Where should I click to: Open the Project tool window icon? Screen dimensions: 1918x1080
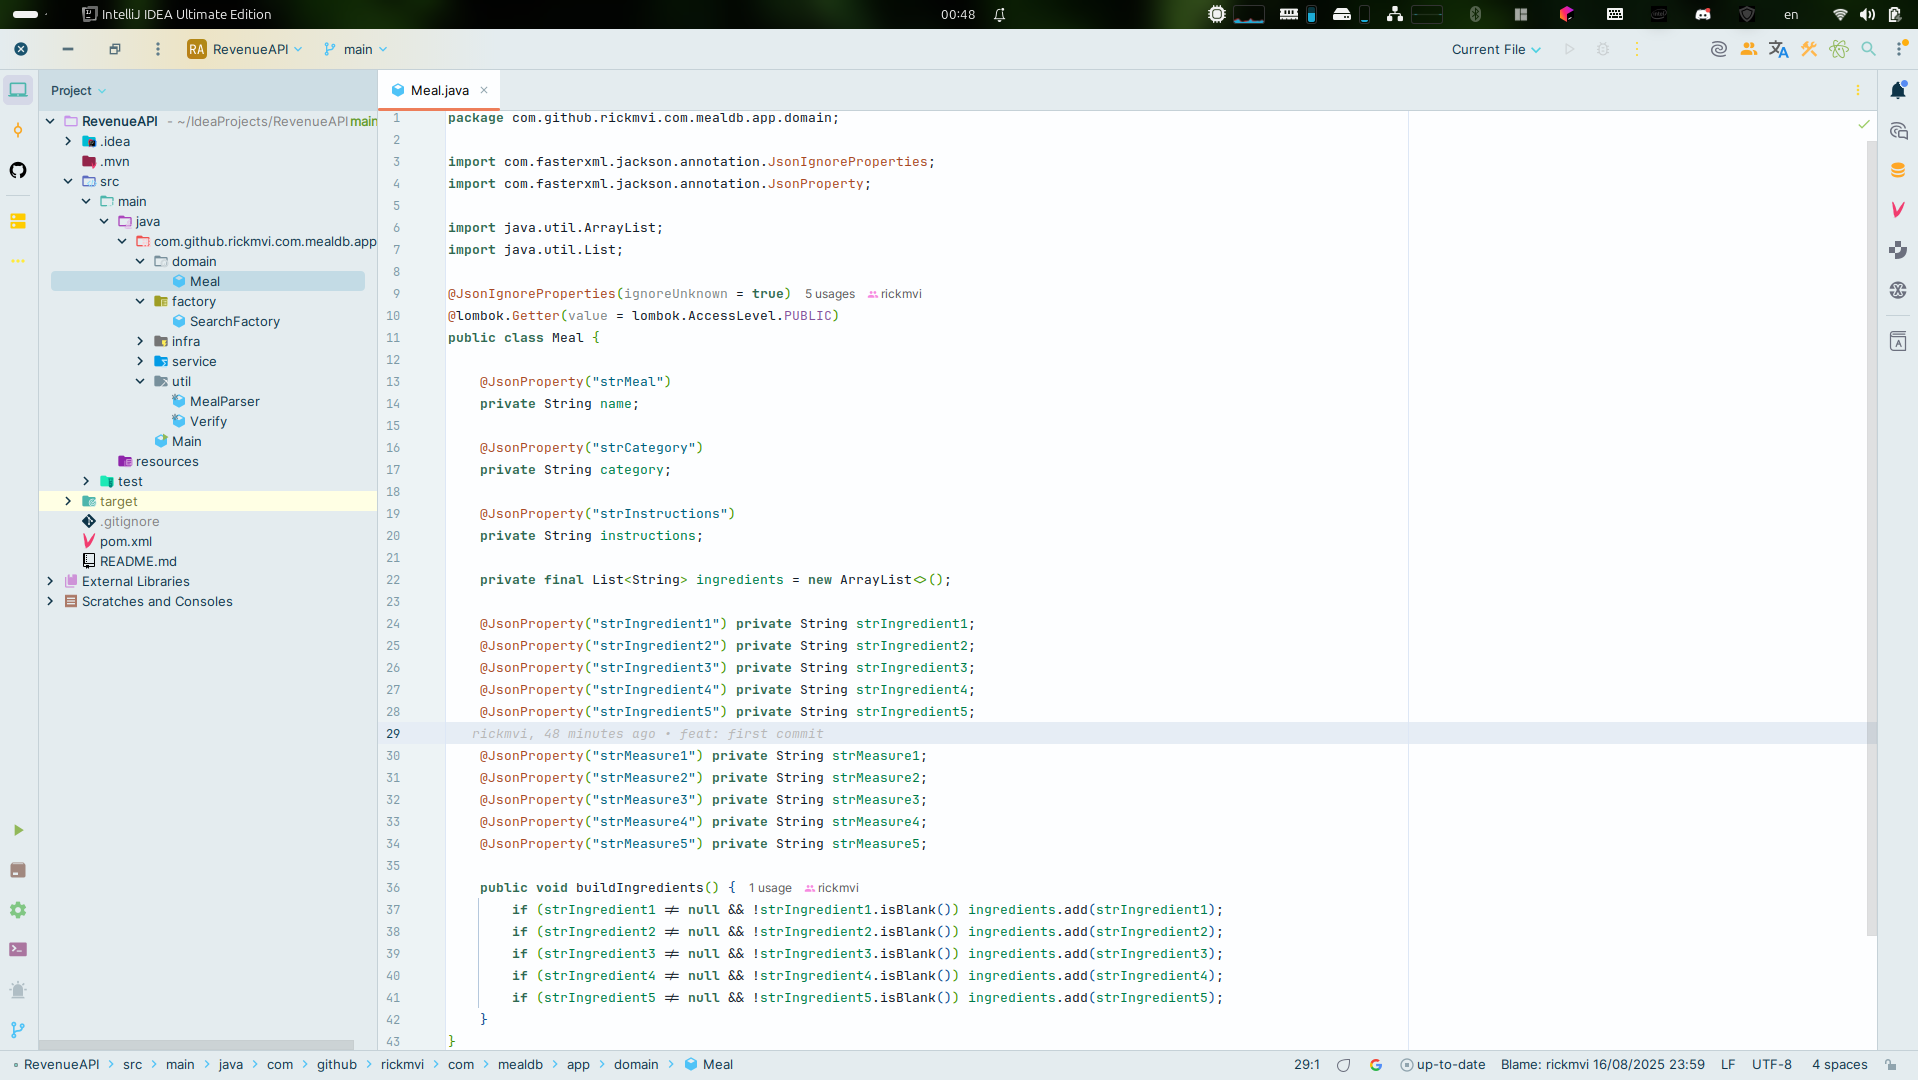[x=18, y=90]
